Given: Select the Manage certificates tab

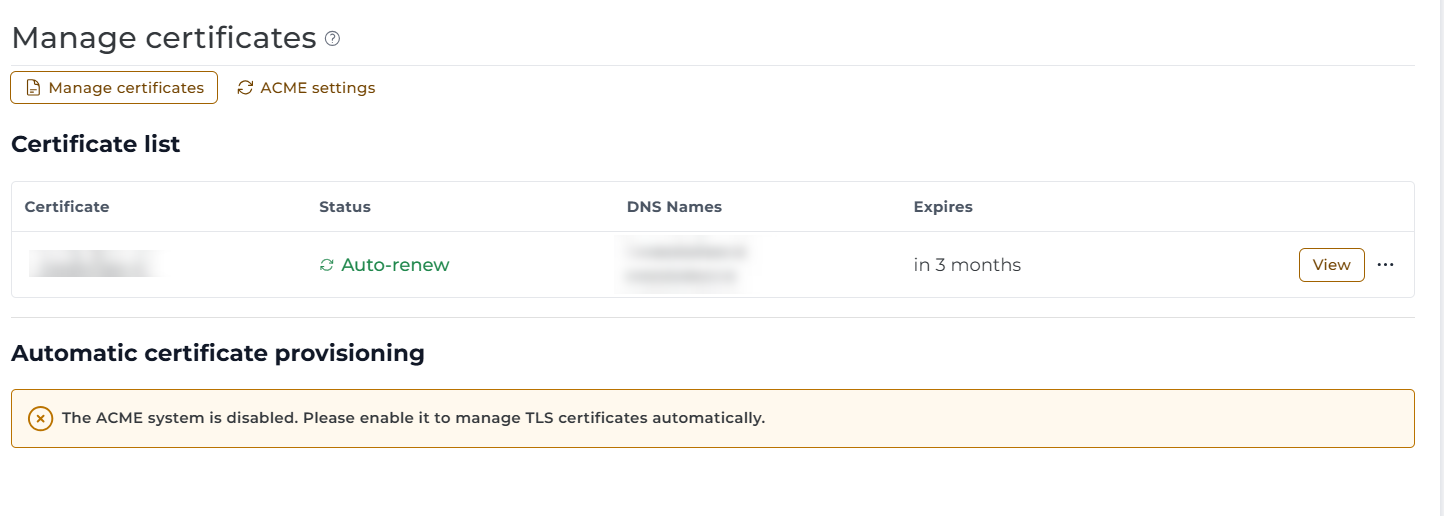Looking at the screenshot, I should pos(114,88).
